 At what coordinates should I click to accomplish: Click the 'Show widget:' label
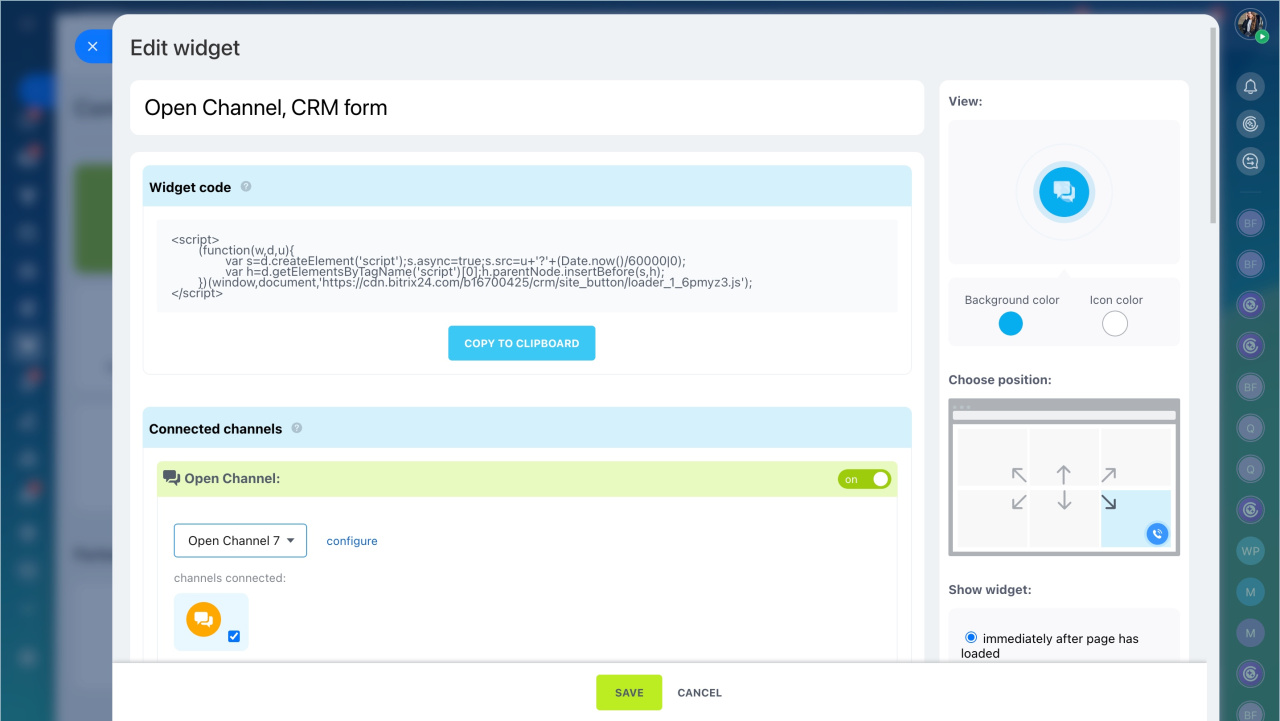(x=990, y=590)
